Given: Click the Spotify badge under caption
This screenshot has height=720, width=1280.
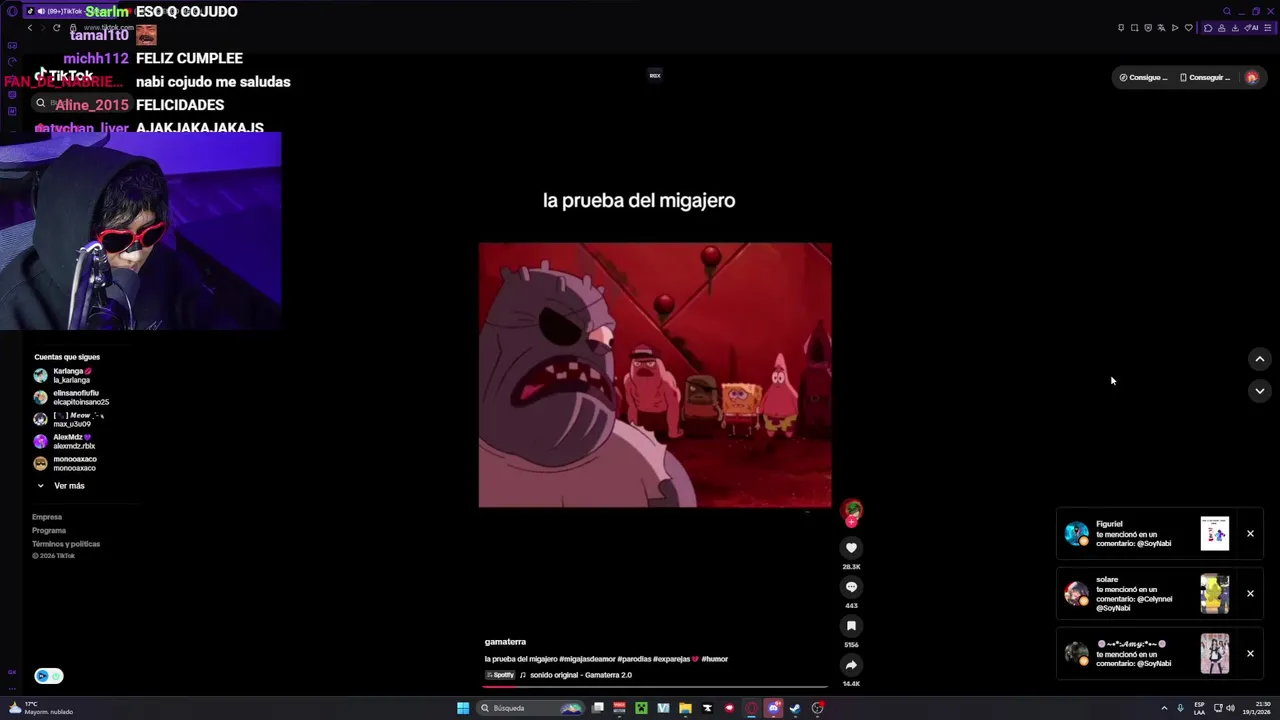Looking at the screenshot, I should [500, 675].
